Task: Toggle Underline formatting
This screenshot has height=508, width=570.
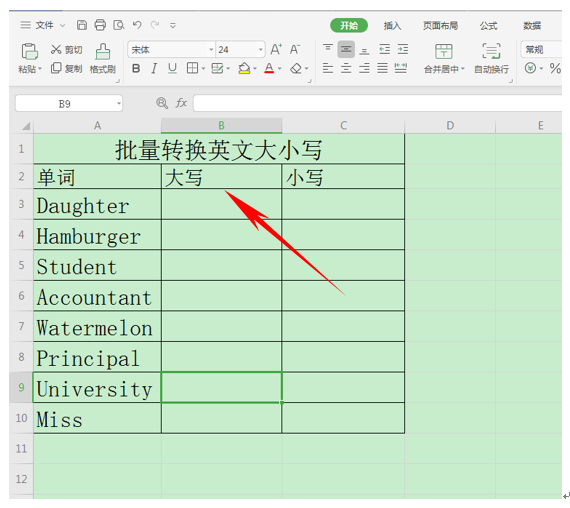Action: click(172, 68)
